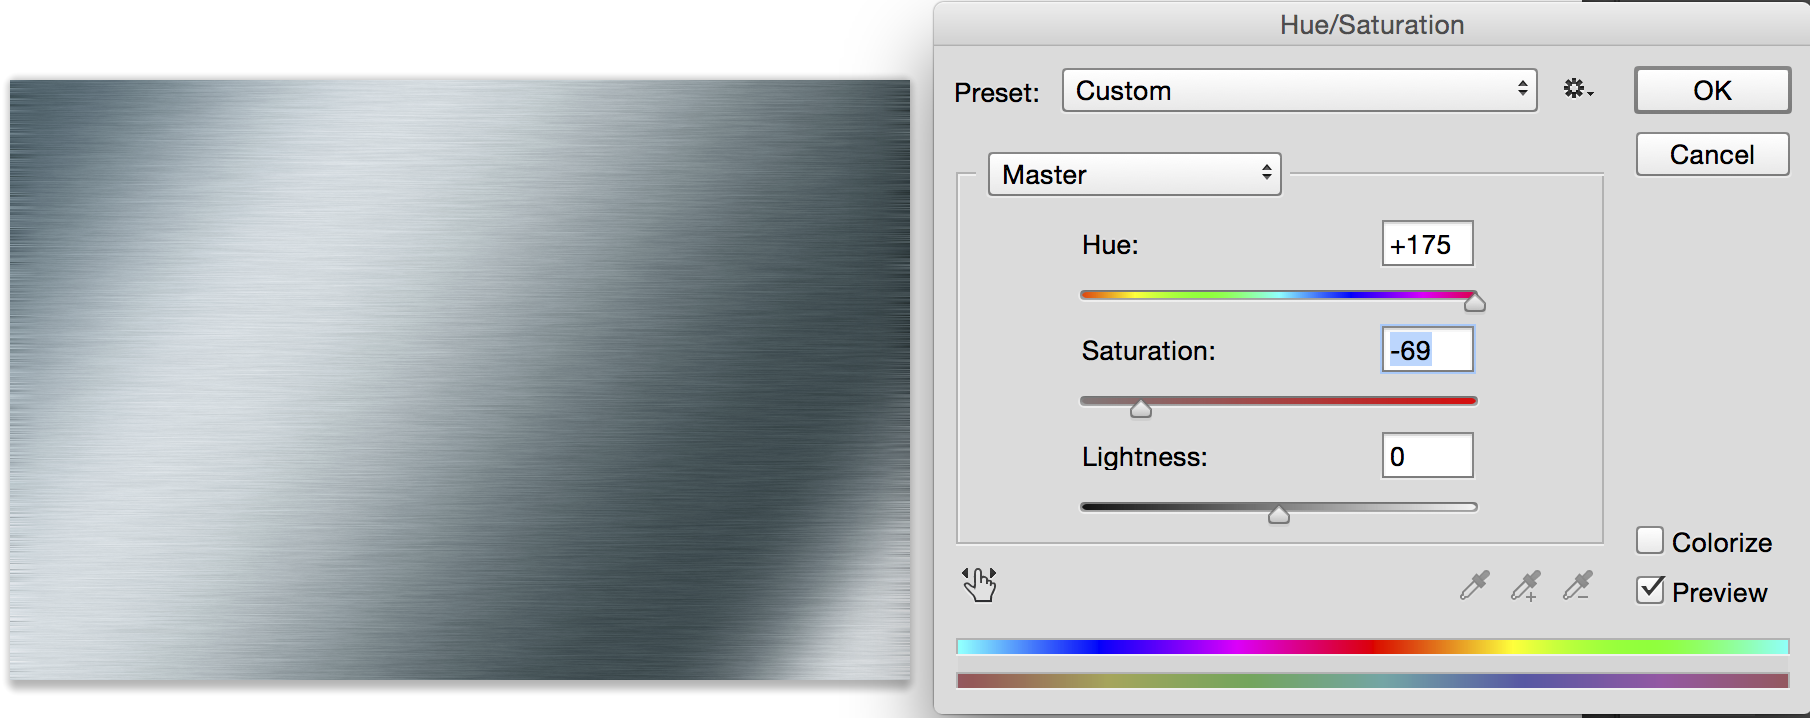Viewport: 1810px width, 718px height.
Task: Select the Subtract from Sample eyedropper
Action: point(1578,585)
